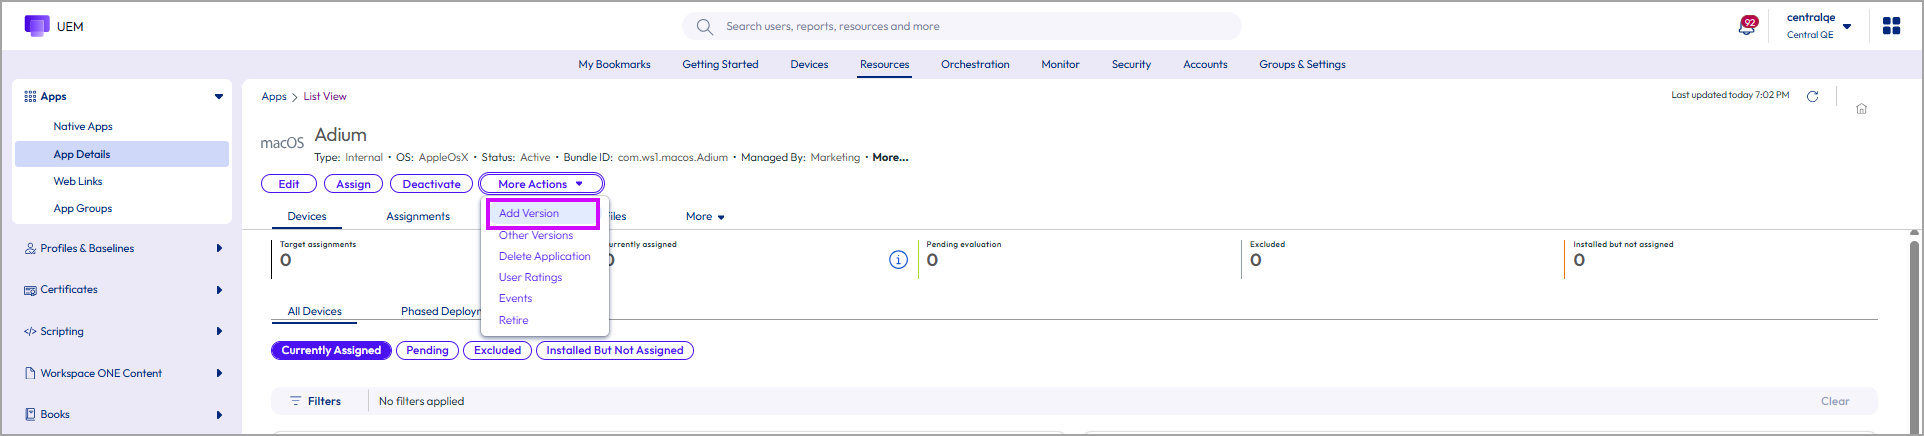Click the Books icon in sidebar
This screenshot has height=436, width=1924.
pyautogui.click(x=30, y=414)
